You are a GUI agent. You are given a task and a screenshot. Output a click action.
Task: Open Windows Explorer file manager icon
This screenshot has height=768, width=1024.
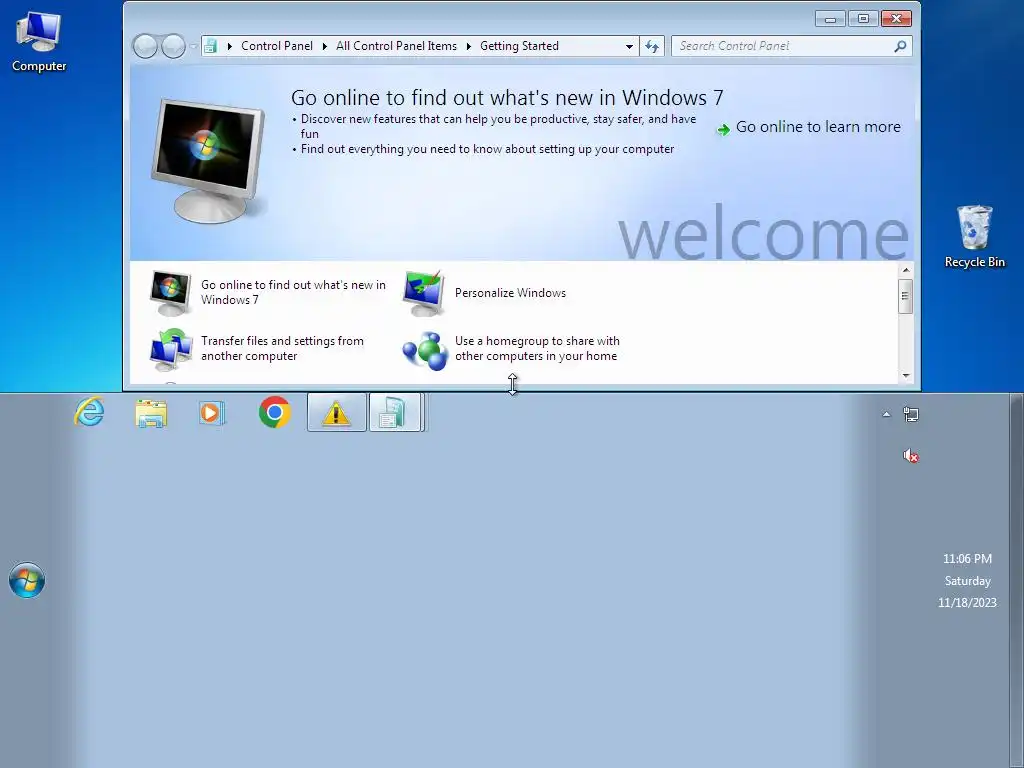pyautogui.click(x=151, y=413)
